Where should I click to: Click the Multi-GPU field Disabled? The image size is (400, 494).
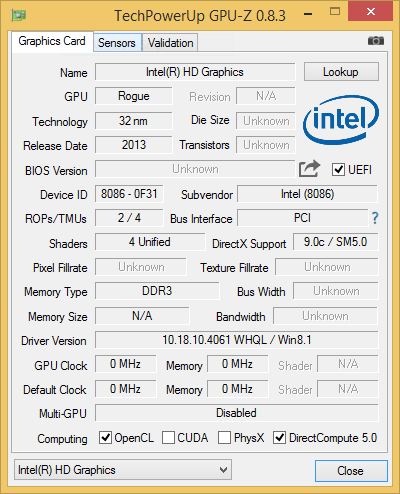pos(237,413)
